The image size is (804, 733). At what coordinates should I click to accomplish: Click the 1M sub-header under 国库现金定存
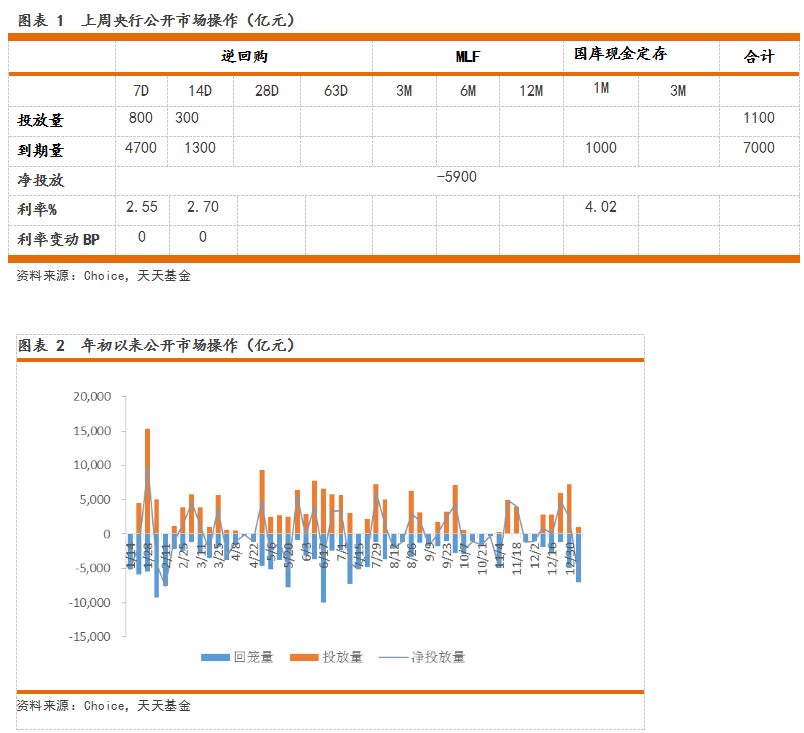tap(601, 88)
